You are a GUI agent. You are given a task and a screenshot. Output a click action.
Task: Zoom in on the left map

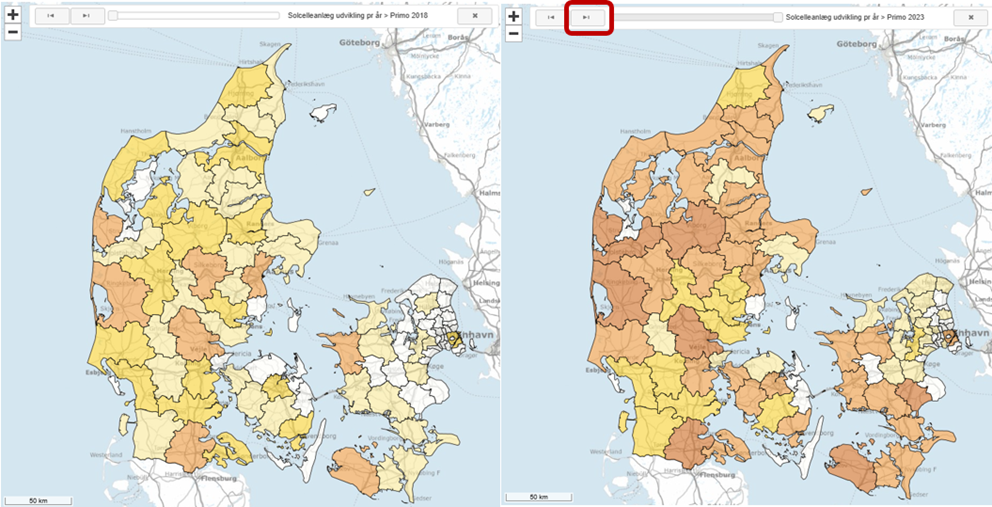point(13,15)
